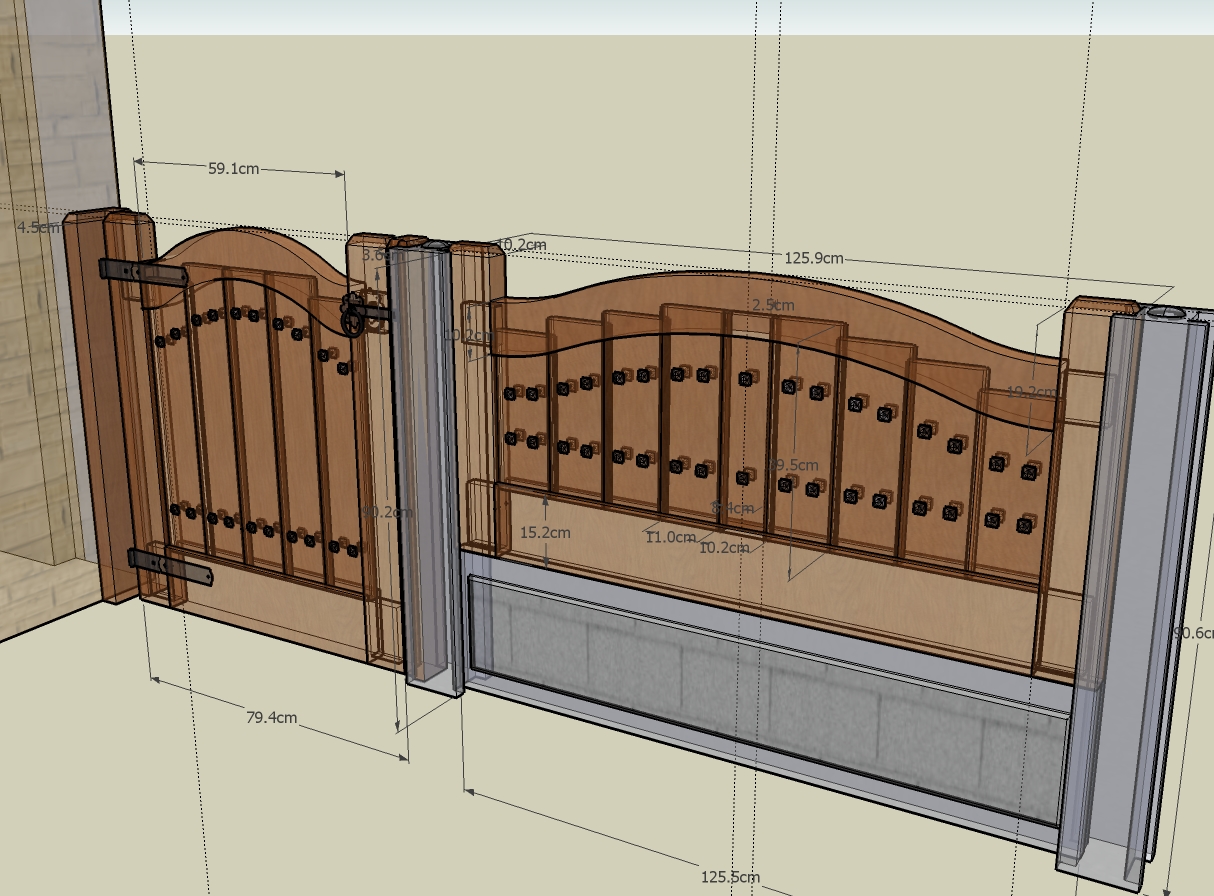Select the upper black gate hinge
Image resolution: width=1214 pixels, height=896 pixels.
[x=144, y=272]
